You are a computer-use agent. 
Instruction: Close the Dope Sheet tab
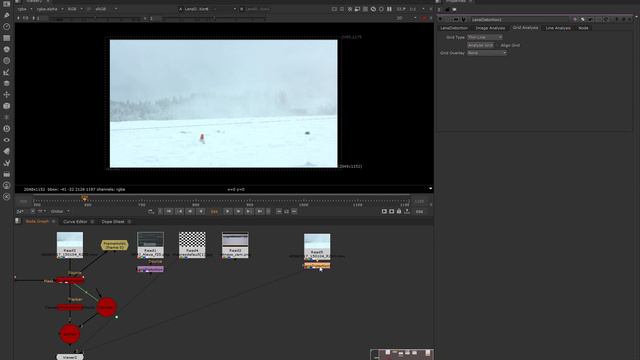129,222
